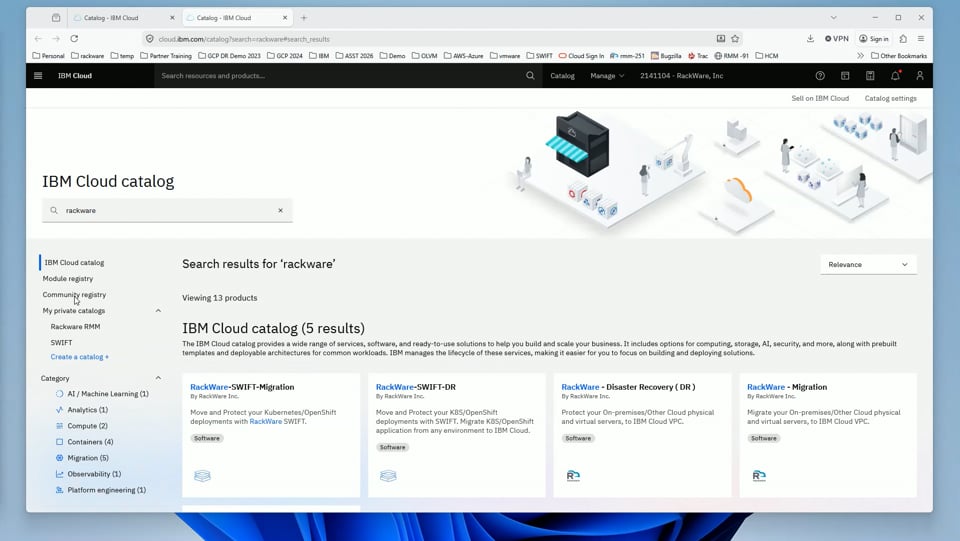Click the browser Sign in button

[874, 39]
